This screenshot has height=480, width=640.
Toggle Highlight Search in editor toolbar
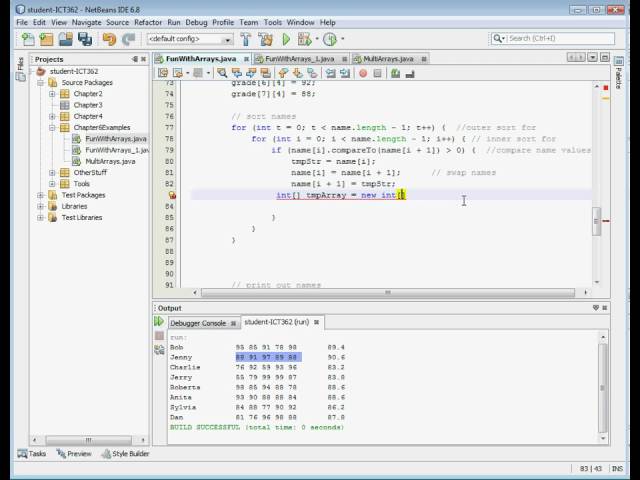(x=266, y=73)
